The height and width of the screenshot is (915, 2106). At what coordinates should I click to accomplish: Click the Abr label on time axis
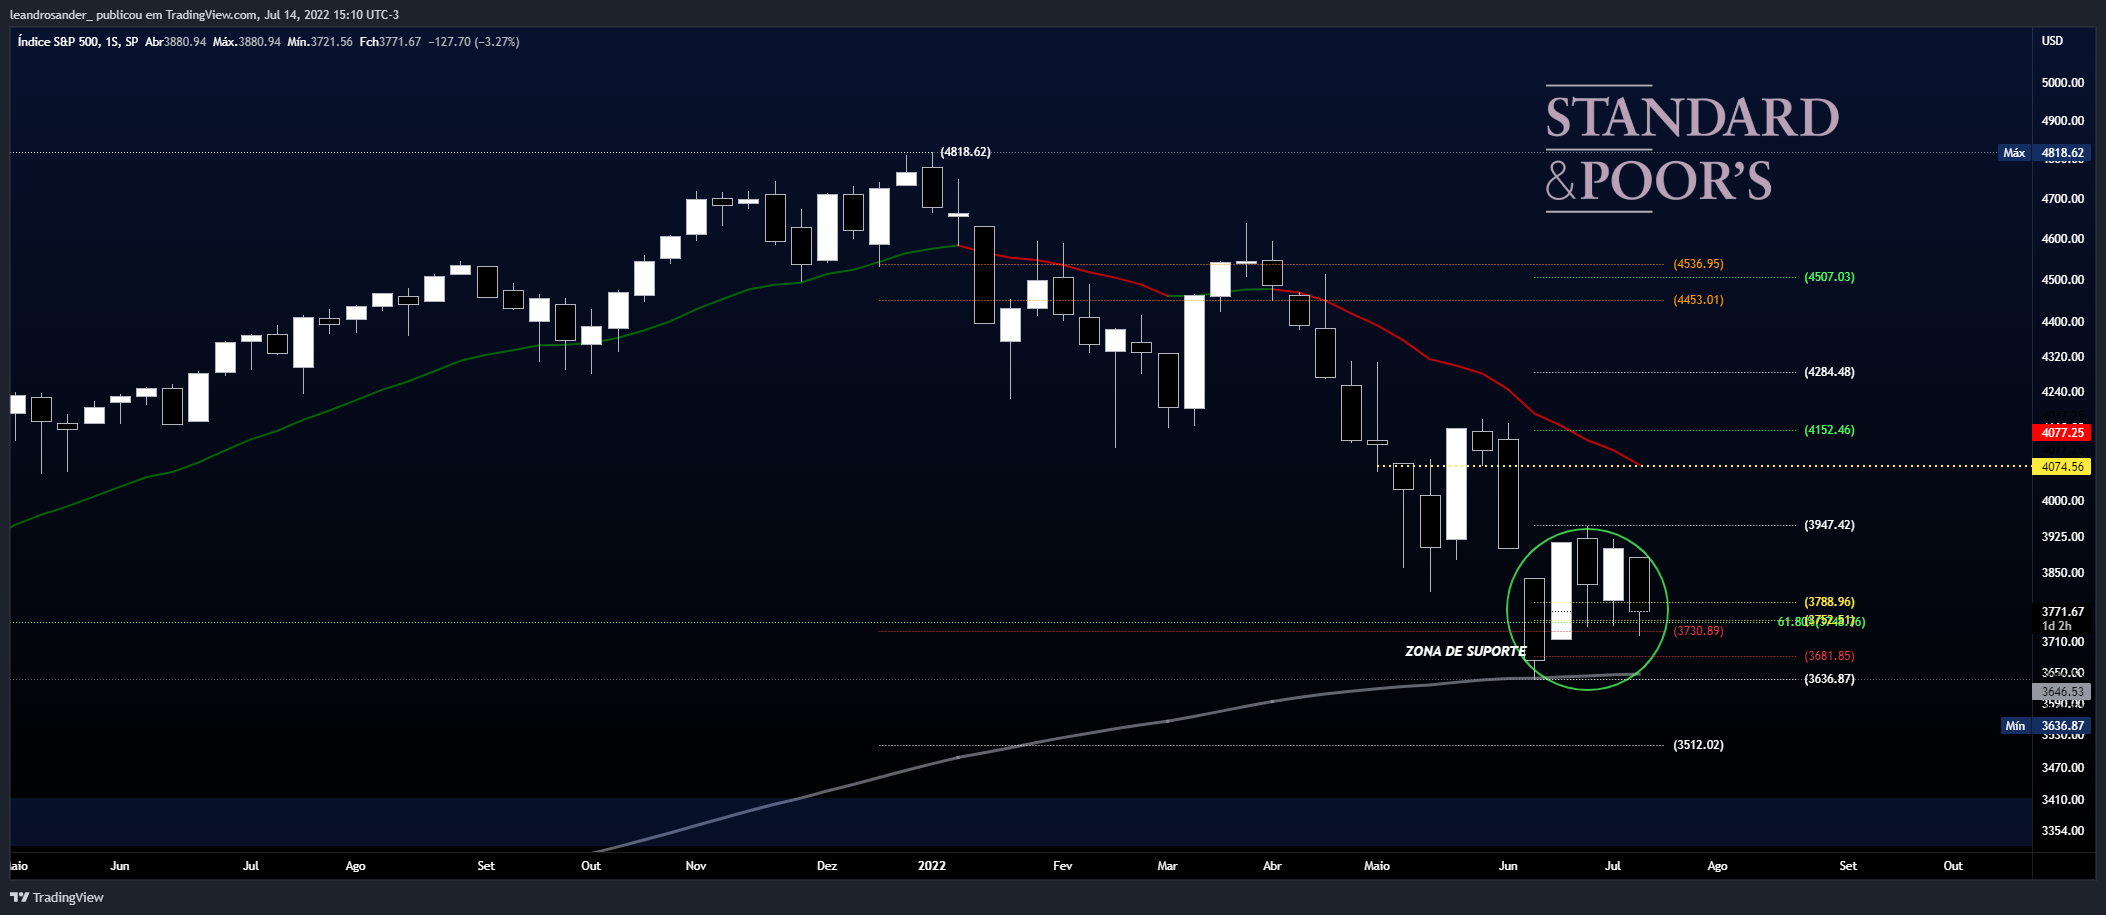coord(1272,866)
